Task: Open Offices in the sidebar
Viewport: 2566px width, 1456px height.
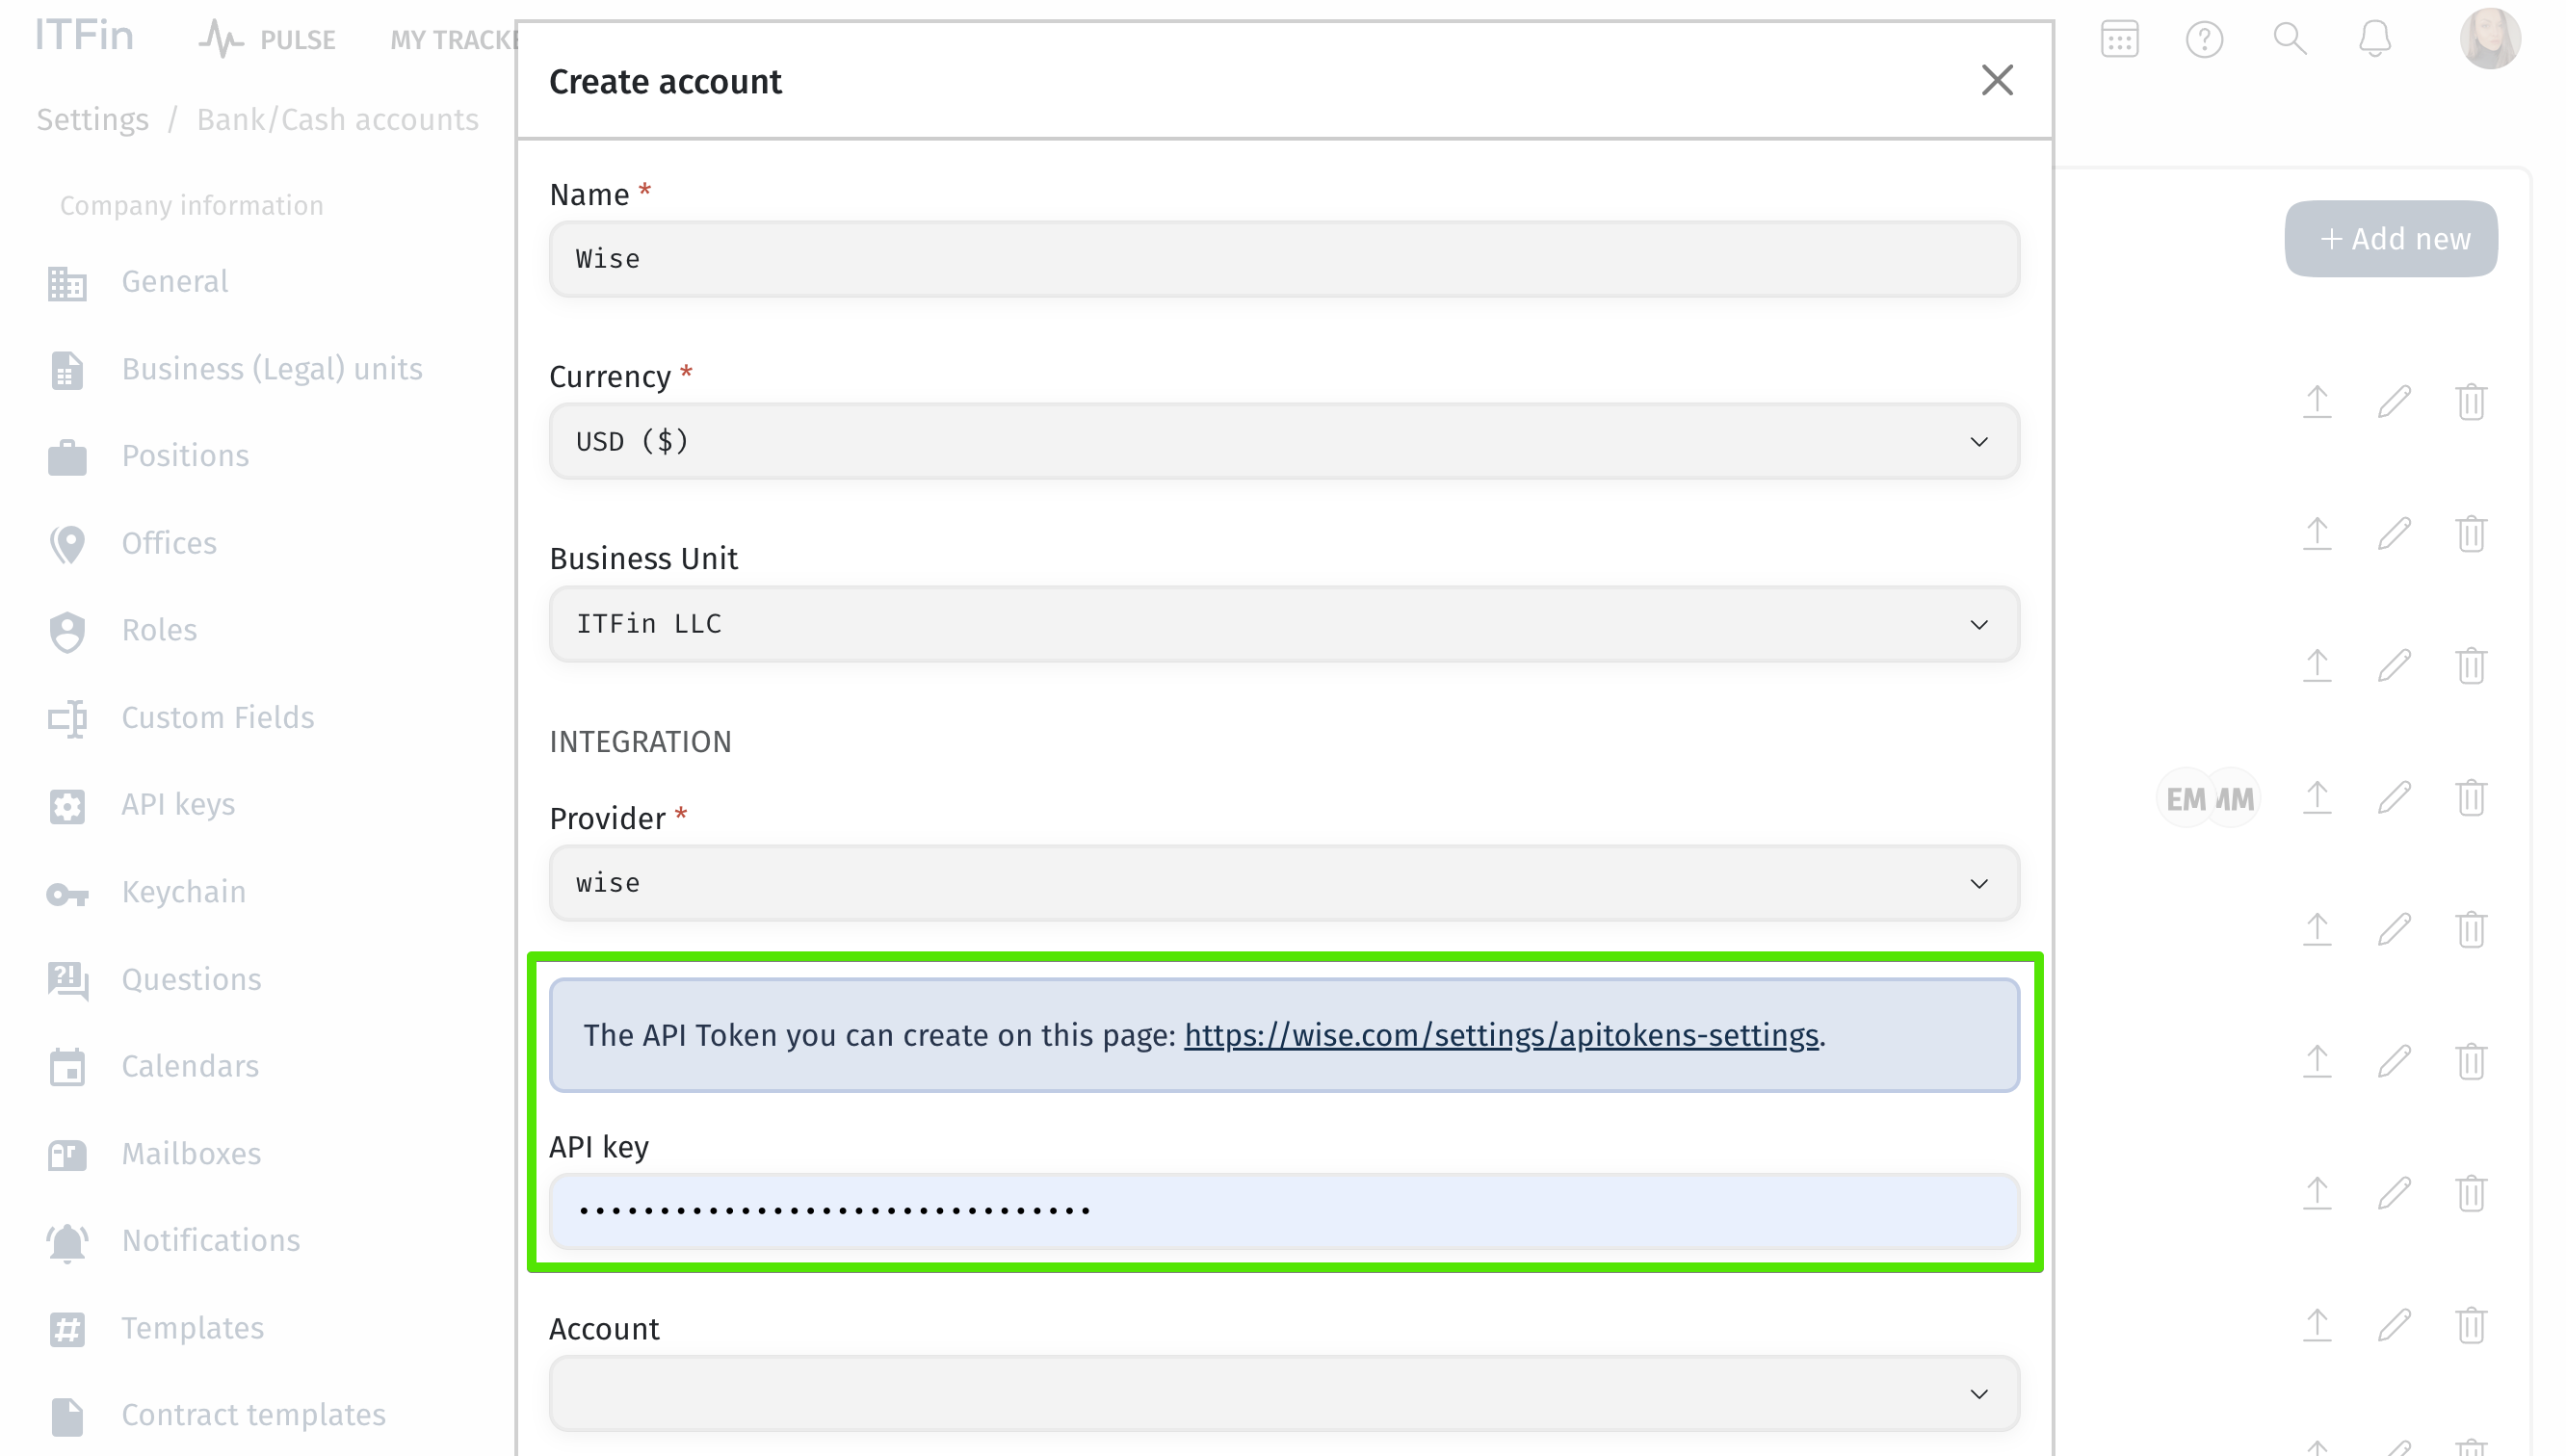Action: pyautogui.click(x=169, y=543)
